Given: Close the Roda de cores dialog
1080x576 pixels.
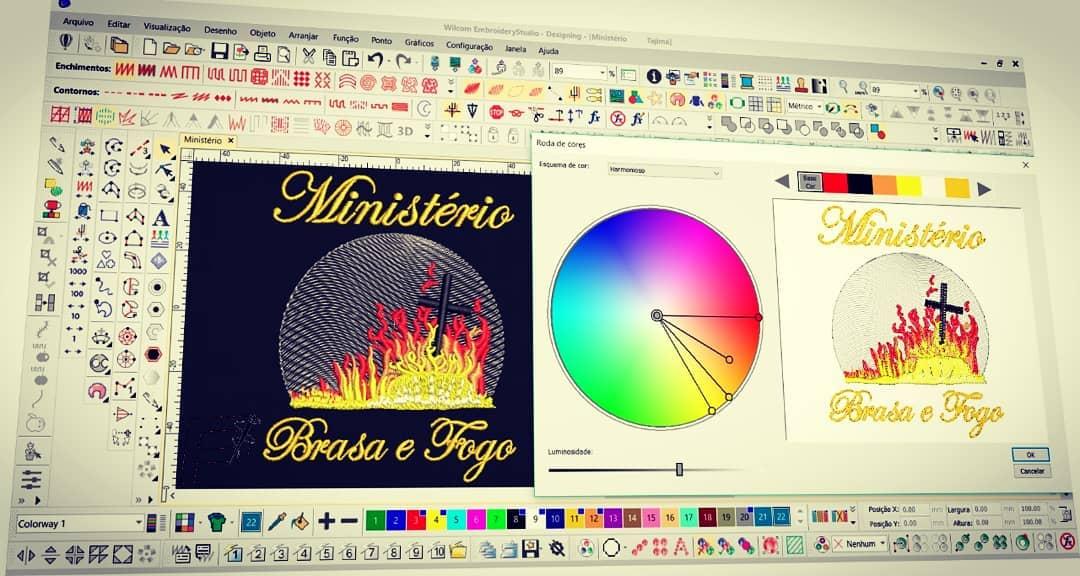Looking at the screenshot, I should pyautogui.click(x=1026, y=165).
